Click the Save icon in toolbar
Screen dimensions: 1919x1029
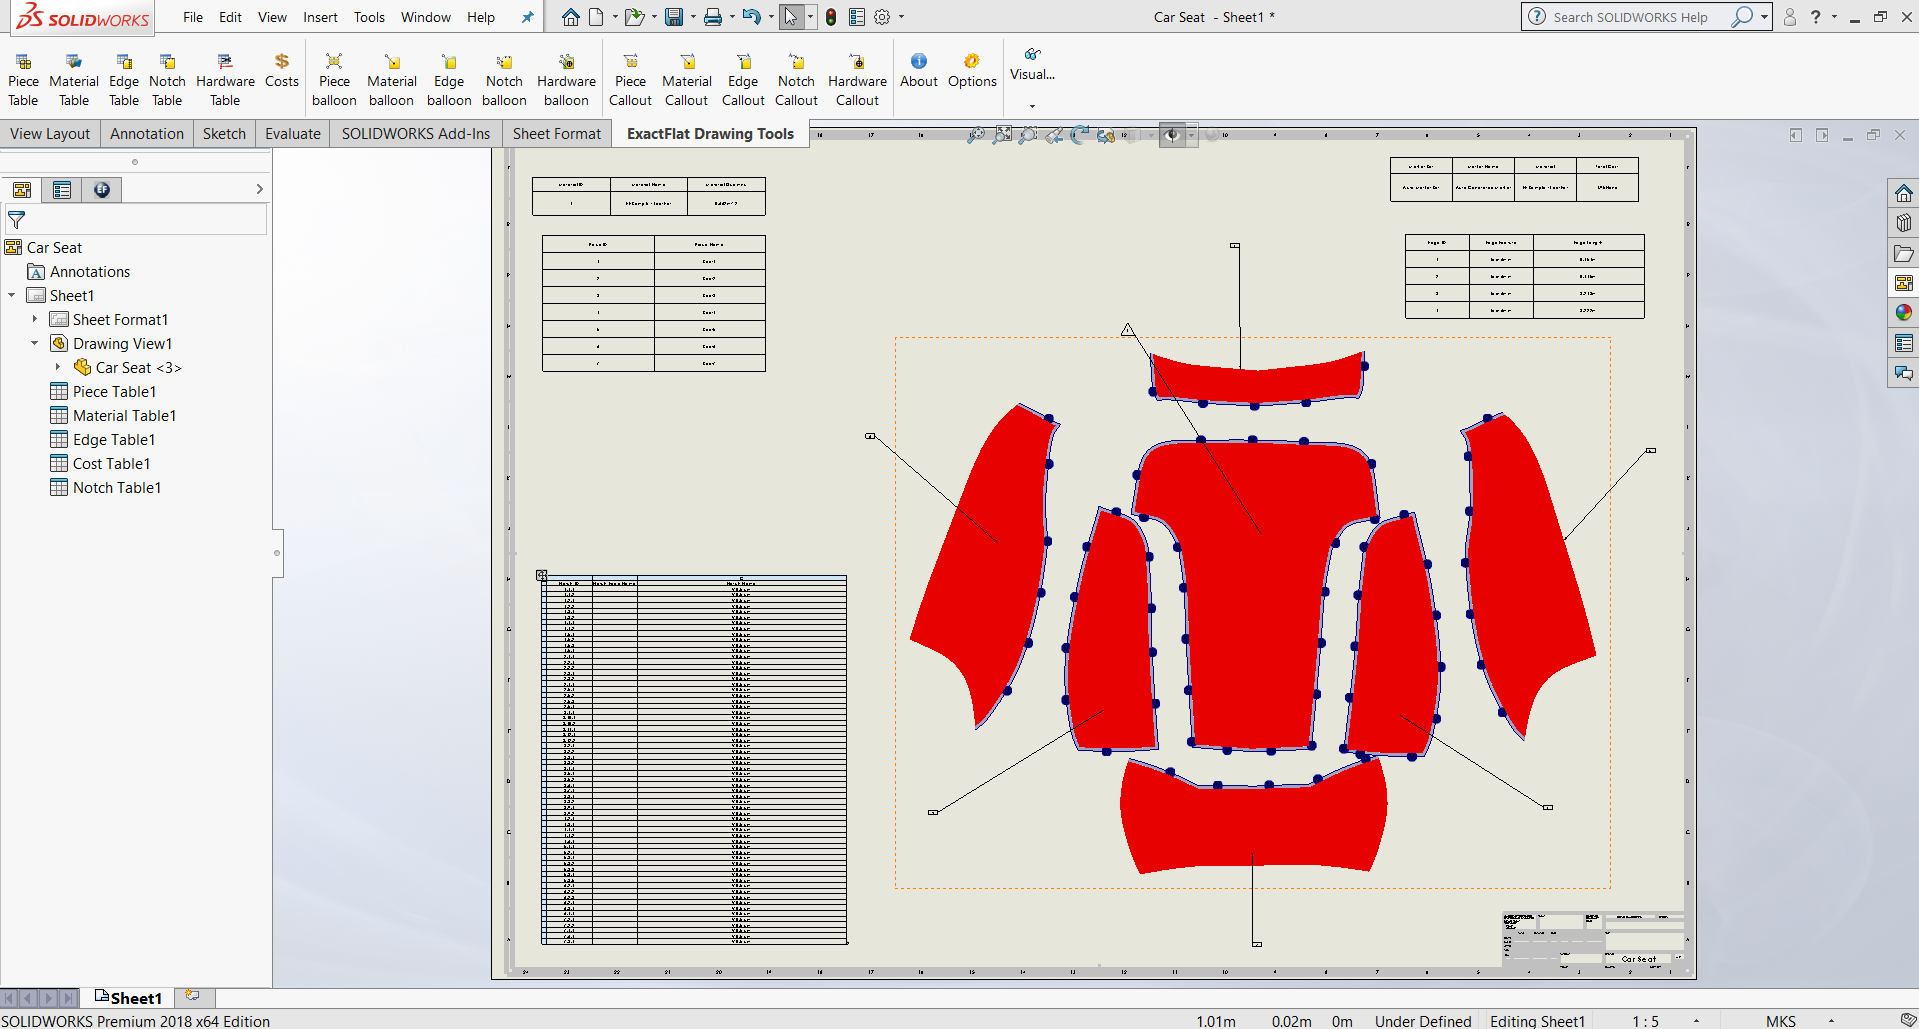point(675,17)
